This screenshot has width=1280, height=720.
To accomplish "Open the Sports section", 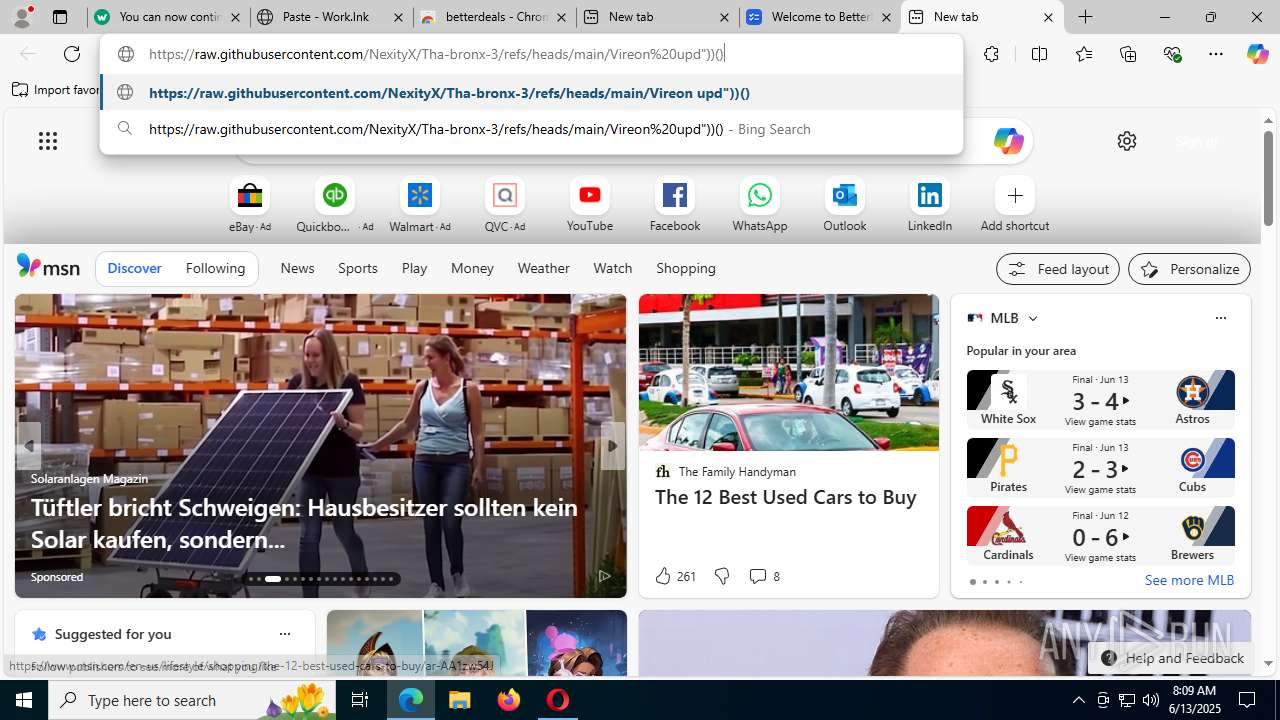I will point(357,268).
